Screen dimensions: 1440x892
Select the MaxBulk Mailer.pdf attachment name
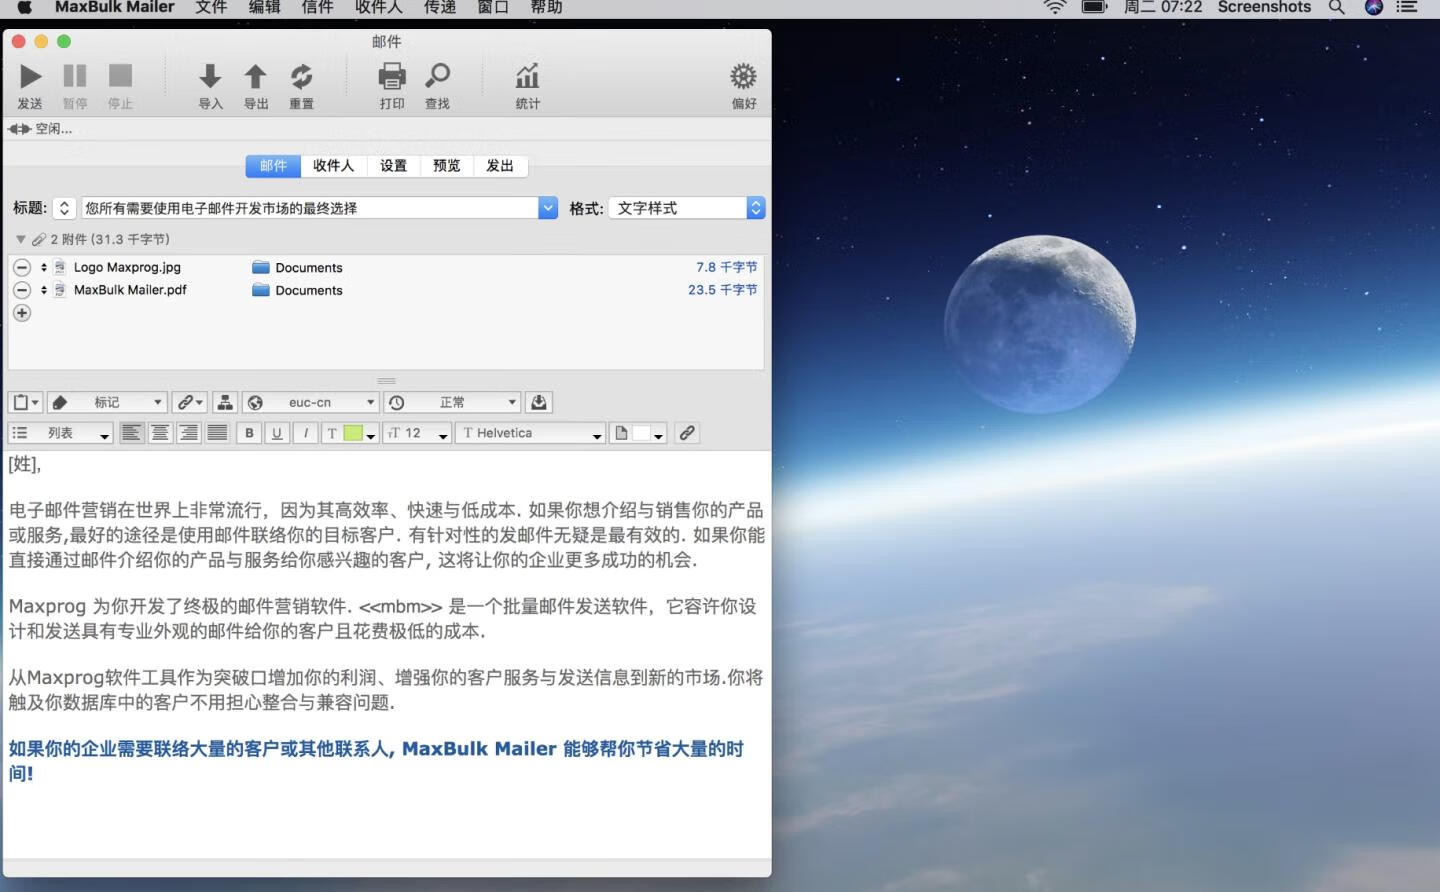click(130, 290)
